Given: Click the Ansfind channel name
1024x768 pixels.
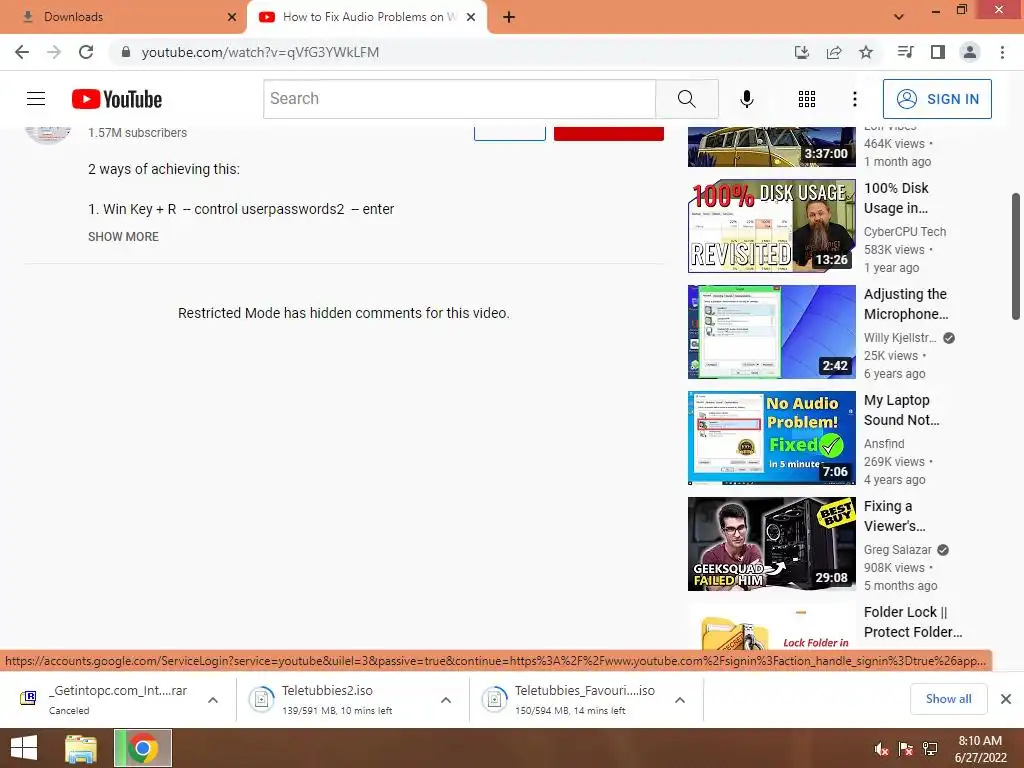Looking at the screenshot, I should point(884,443).
